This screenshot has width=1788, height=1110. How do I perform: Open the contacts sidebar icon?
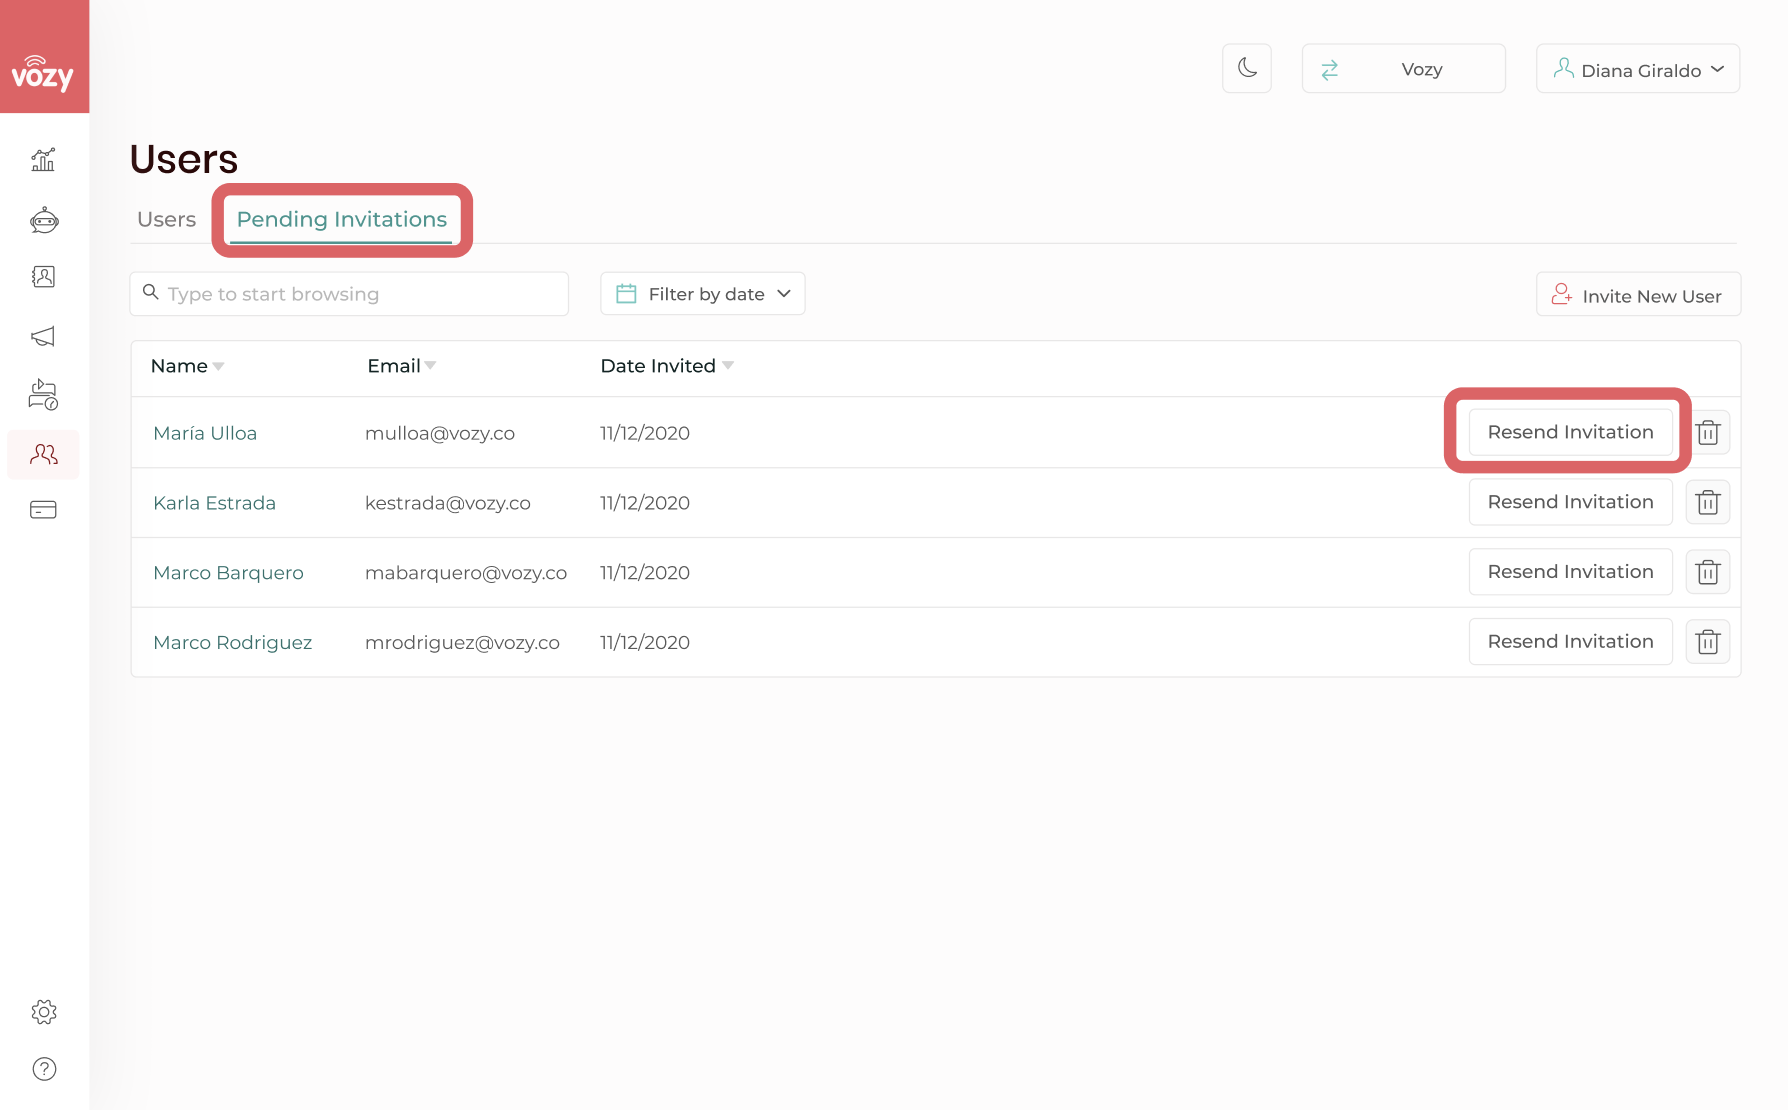43,277
